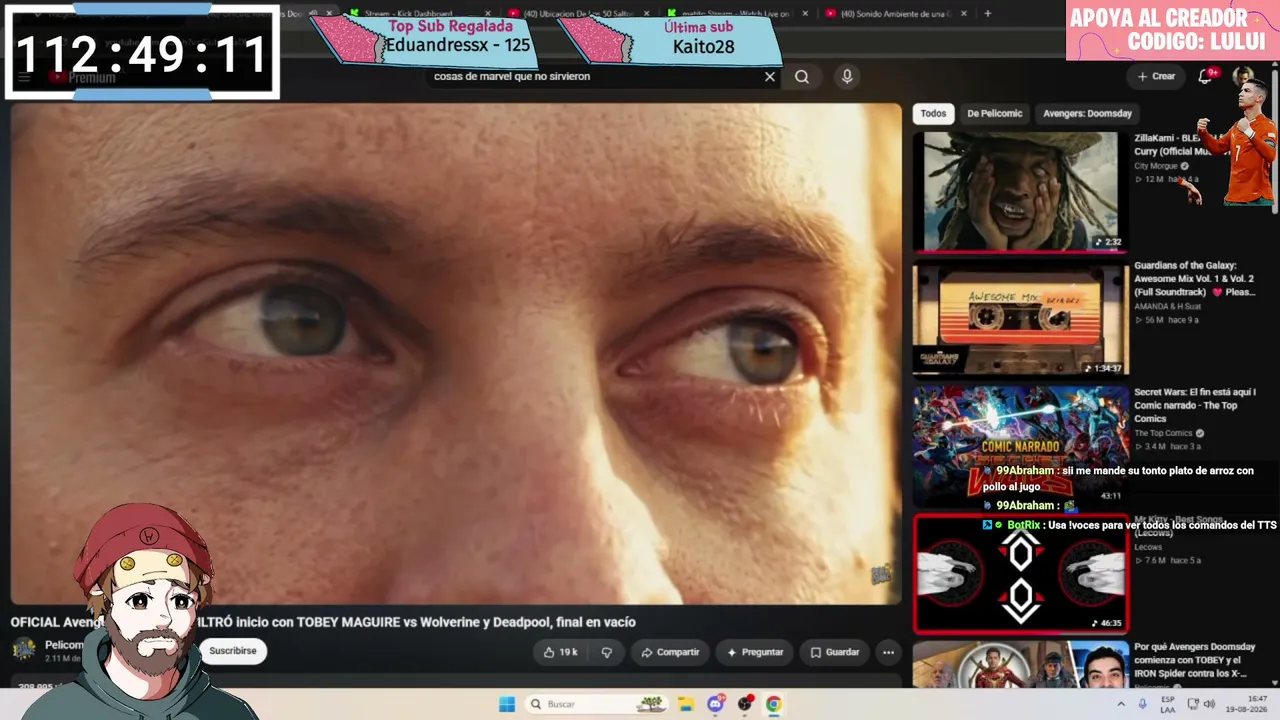The width and height of the screenshot is (1280, 720).
Task: Start voice search with the microphone
Action: tap(847, 77)
